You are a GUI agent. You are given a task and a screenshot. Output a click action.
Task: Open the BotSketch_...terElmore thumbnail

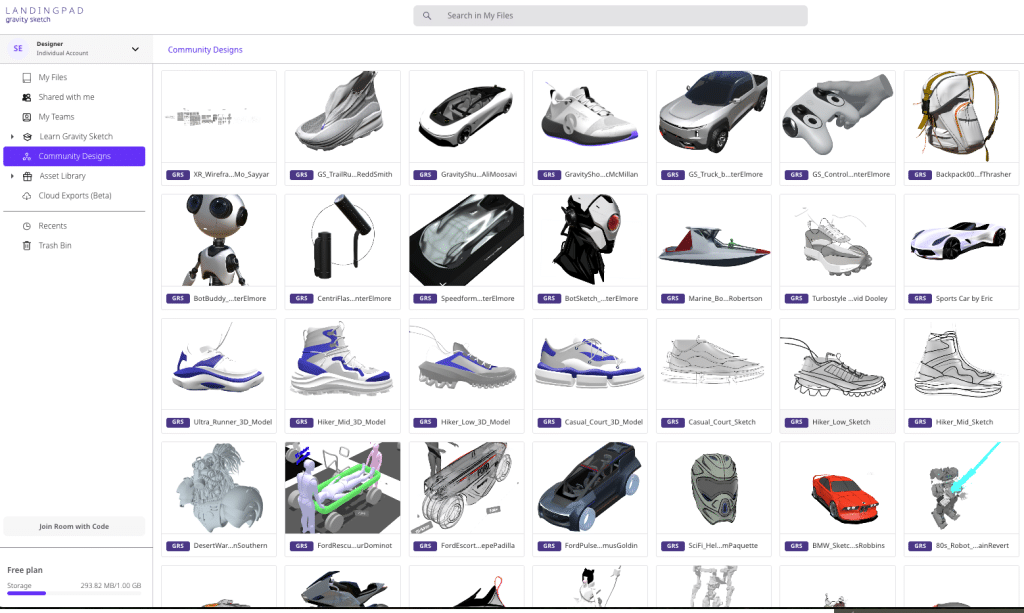pyautogui.click(x=590, y=240)
